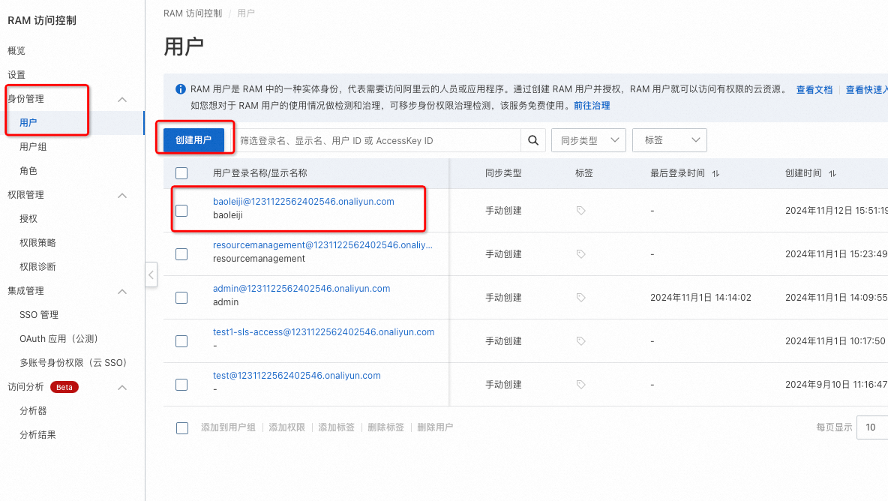Open 授权 in the sidebar
This screenshot has height=502, width=888.
tap(28, 219)
